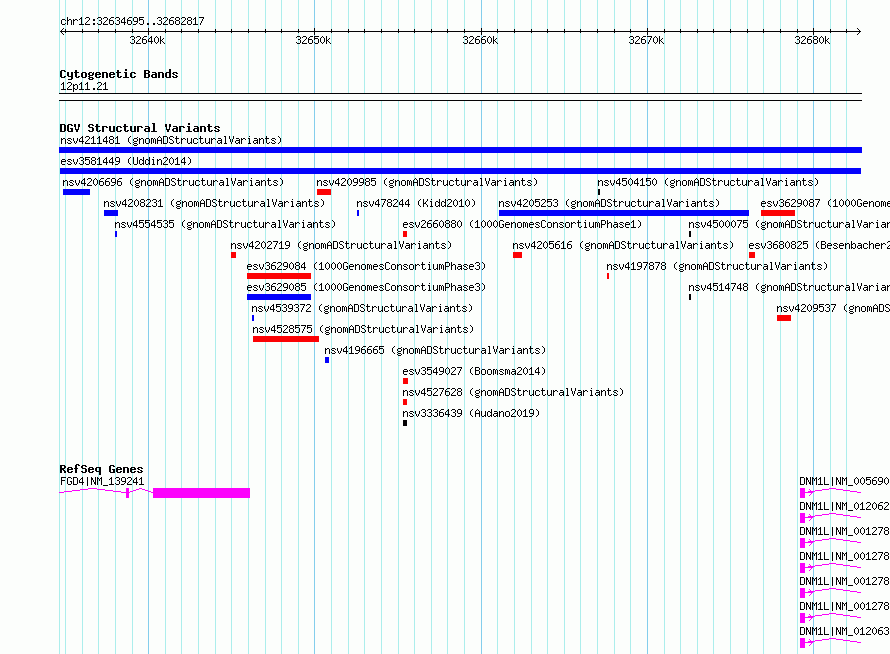
Task: Click the 32670k ruler position
Action: 646,40
